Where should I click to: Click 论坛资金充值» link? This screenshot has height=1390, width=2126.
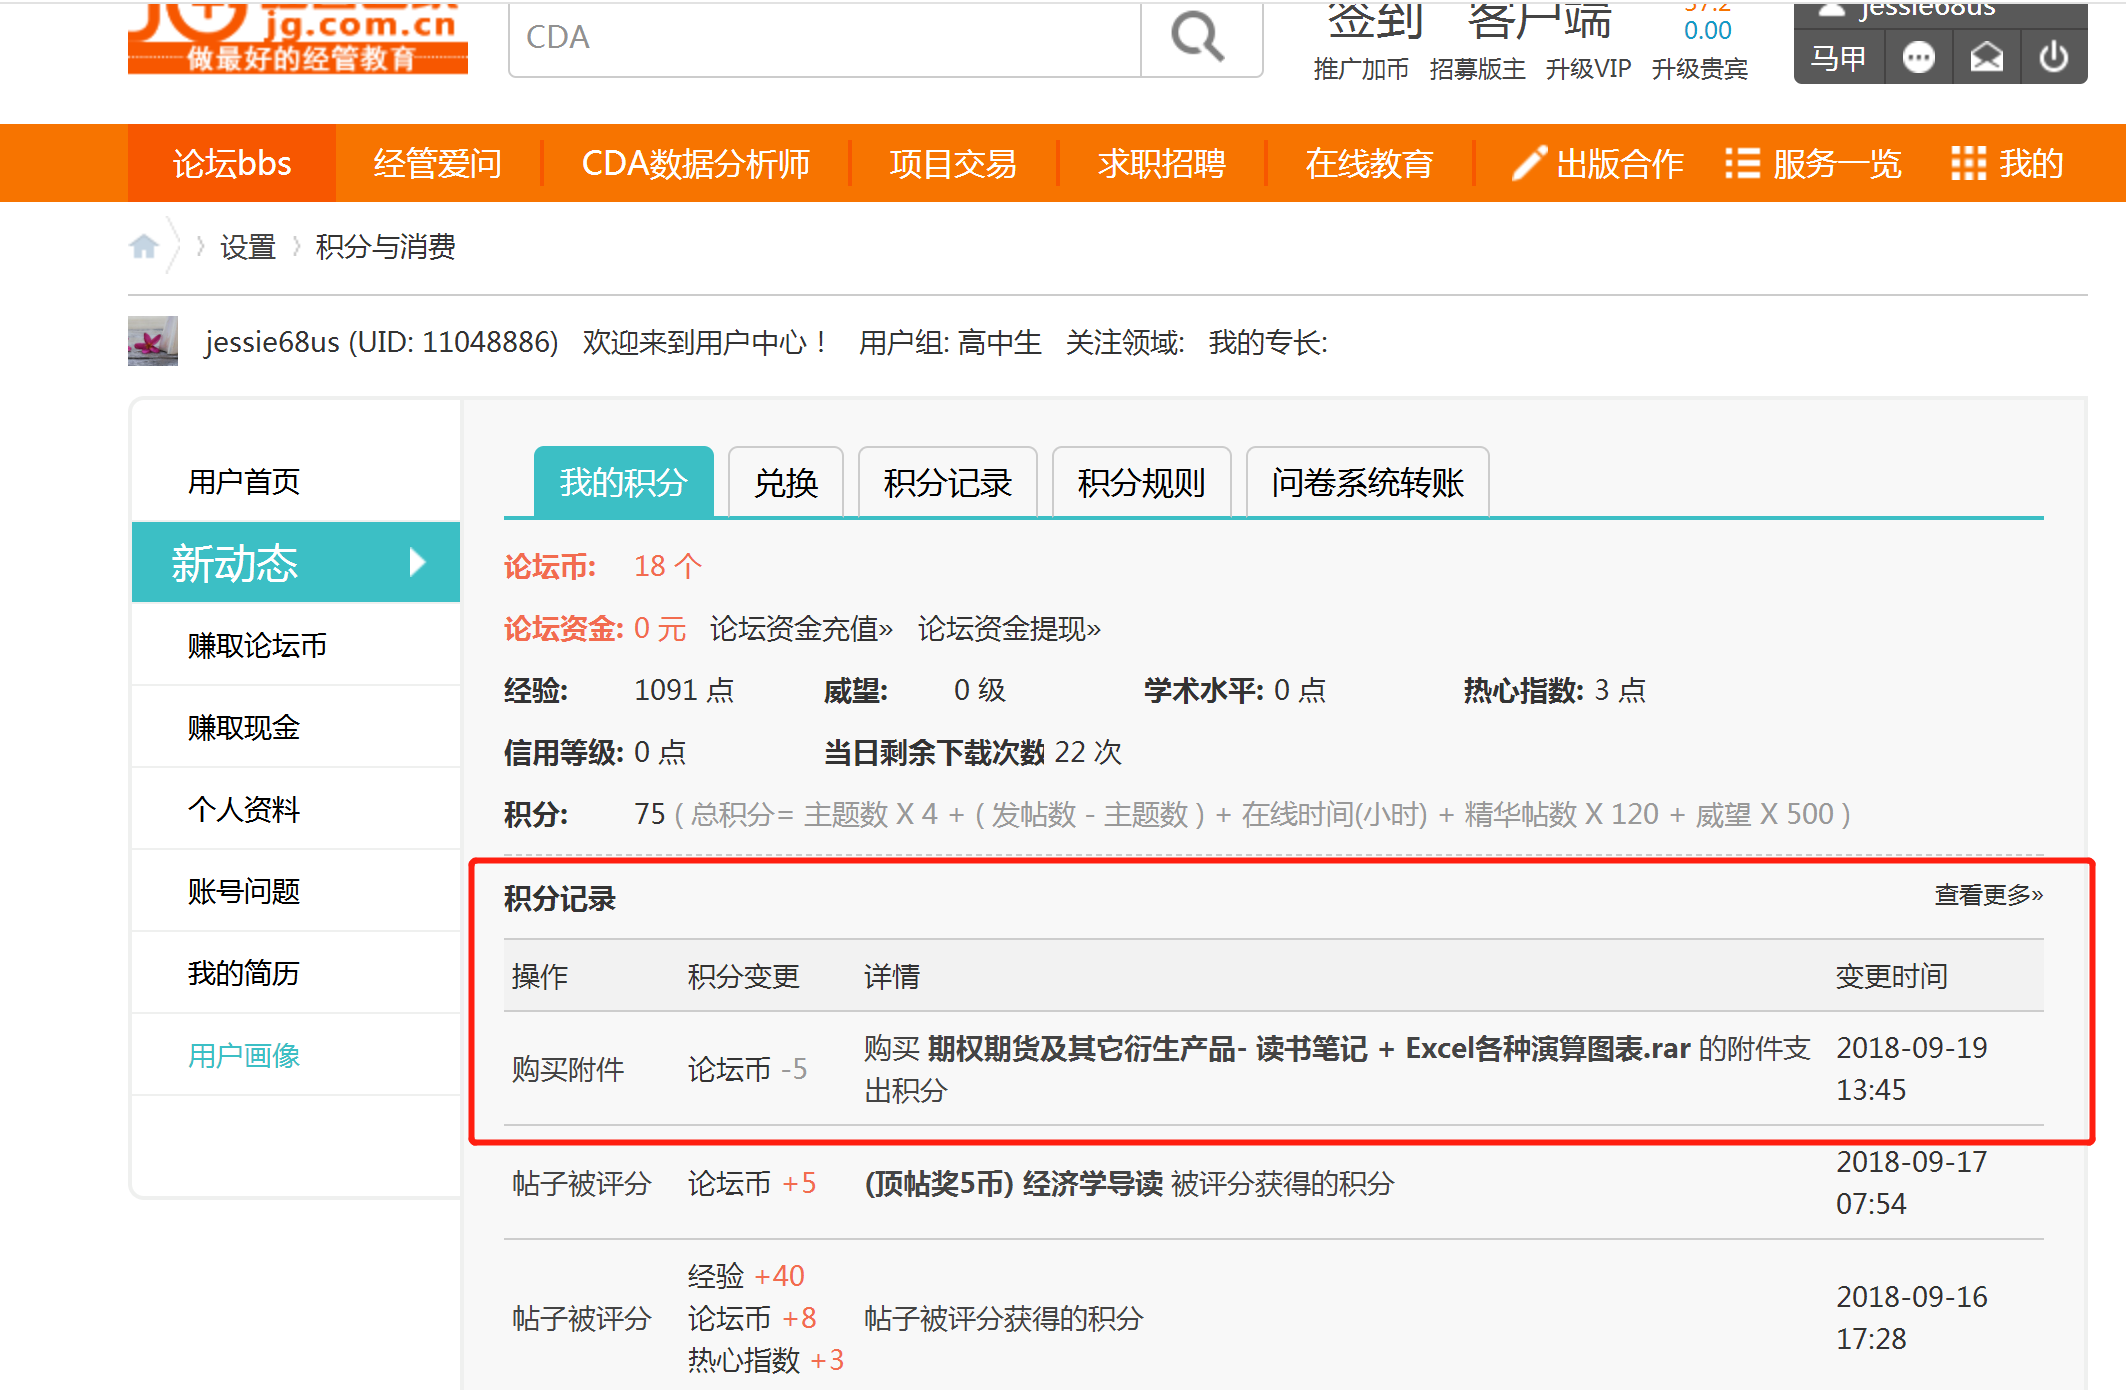tap(801, 629)
